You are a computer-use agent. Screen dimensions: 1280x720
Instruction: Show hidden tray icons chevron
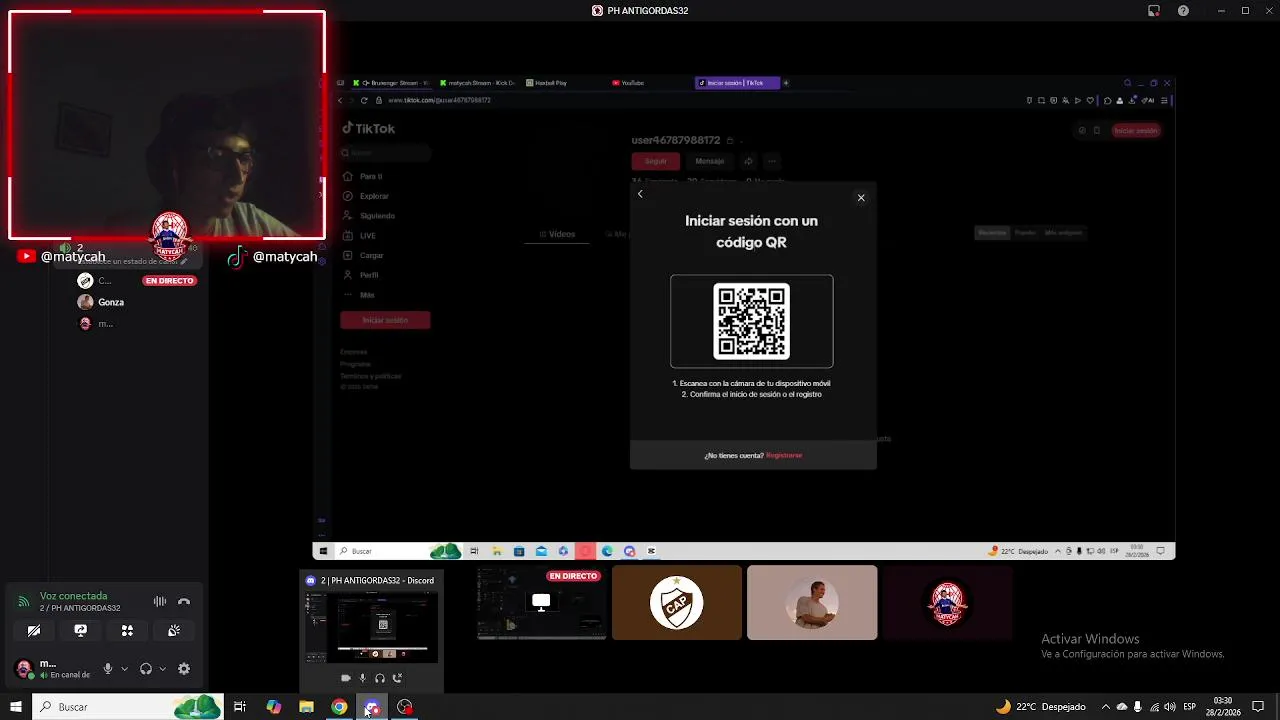pos(1105,707)
